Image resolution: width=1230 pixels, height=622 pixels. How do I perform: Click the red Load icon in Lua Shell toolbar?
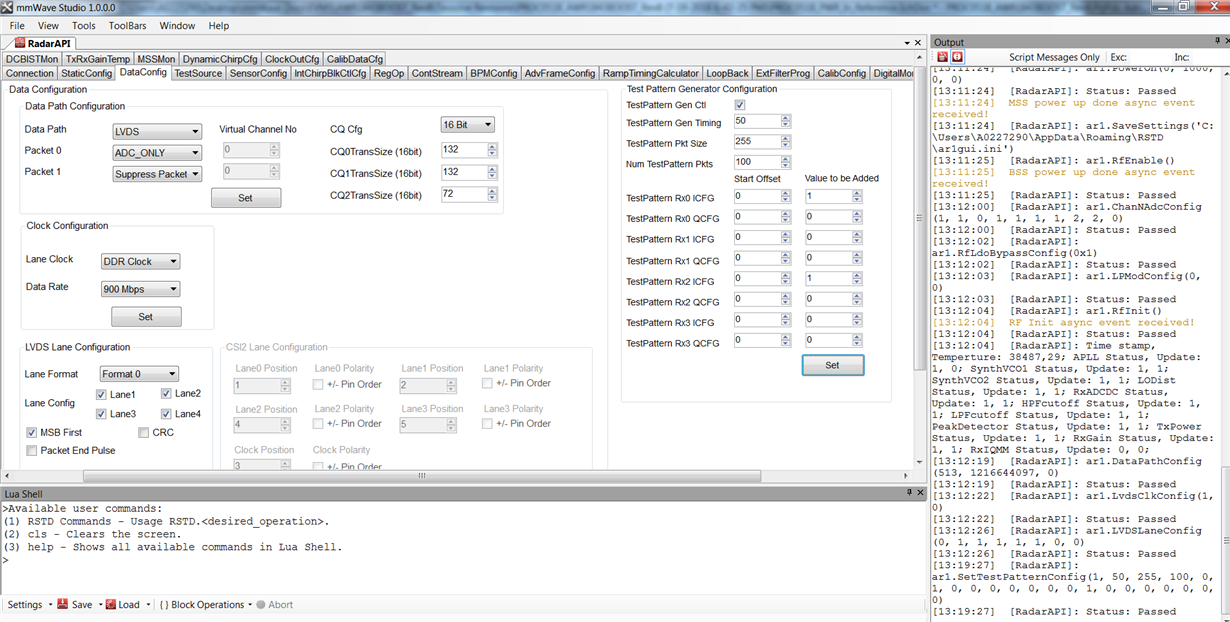(x=109, y=604)
